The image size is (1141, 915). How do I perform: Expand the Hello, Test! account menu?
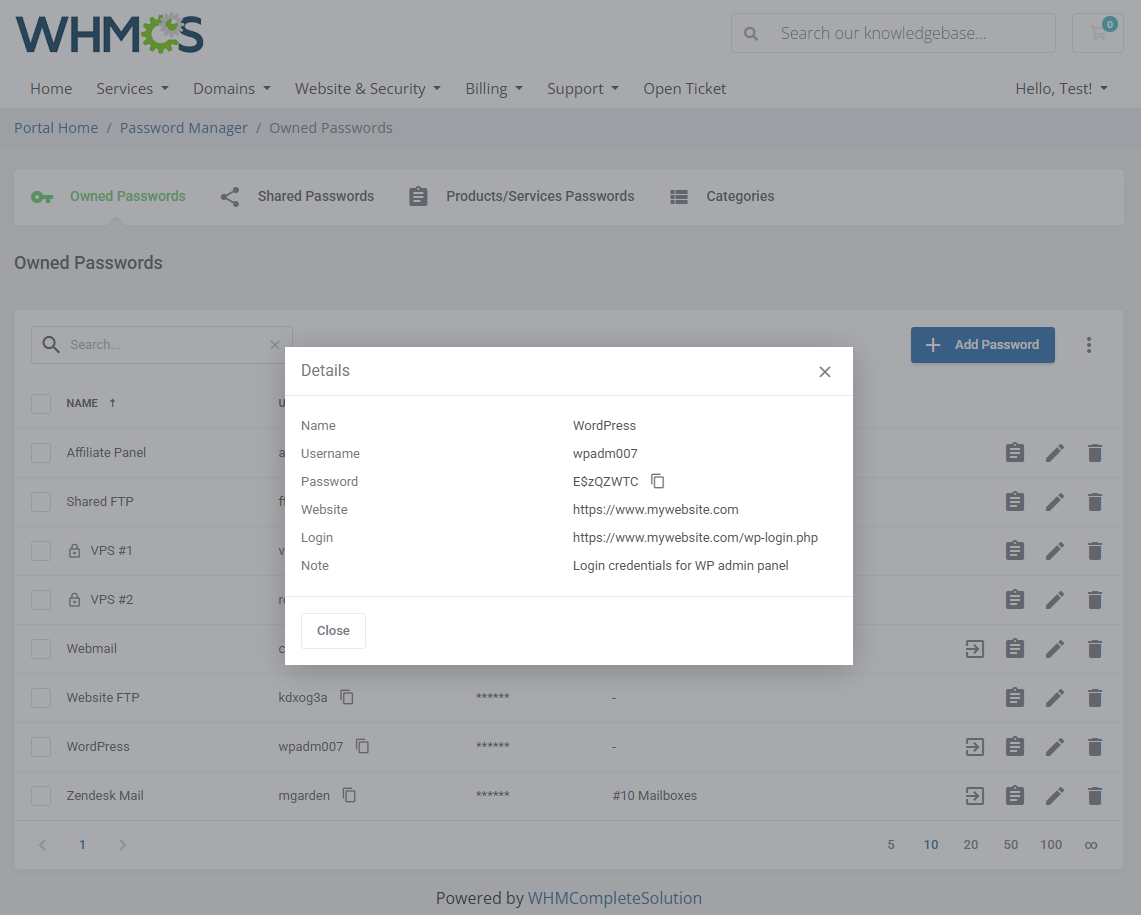[1061, 89]
